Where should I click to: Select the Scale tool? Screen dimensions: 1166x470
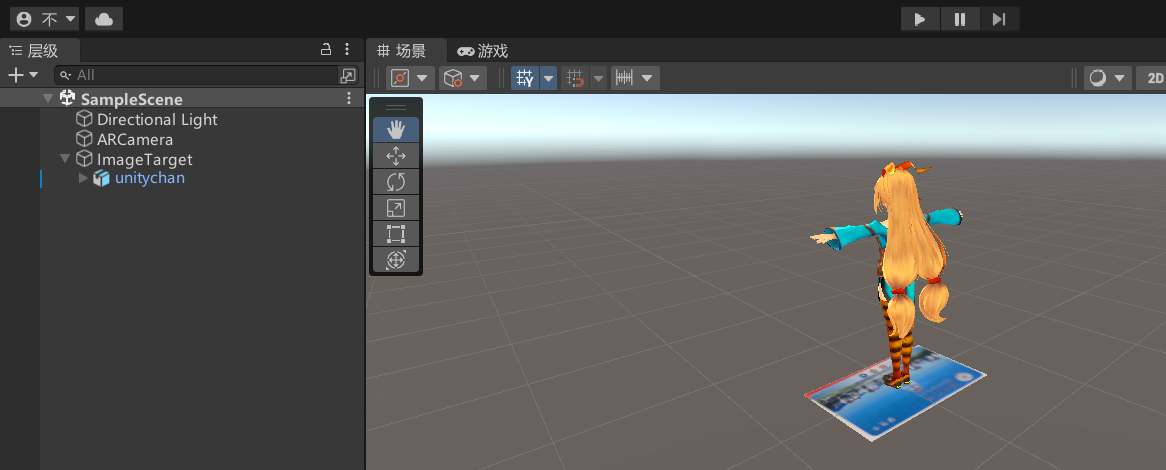[x=396, y=208]
